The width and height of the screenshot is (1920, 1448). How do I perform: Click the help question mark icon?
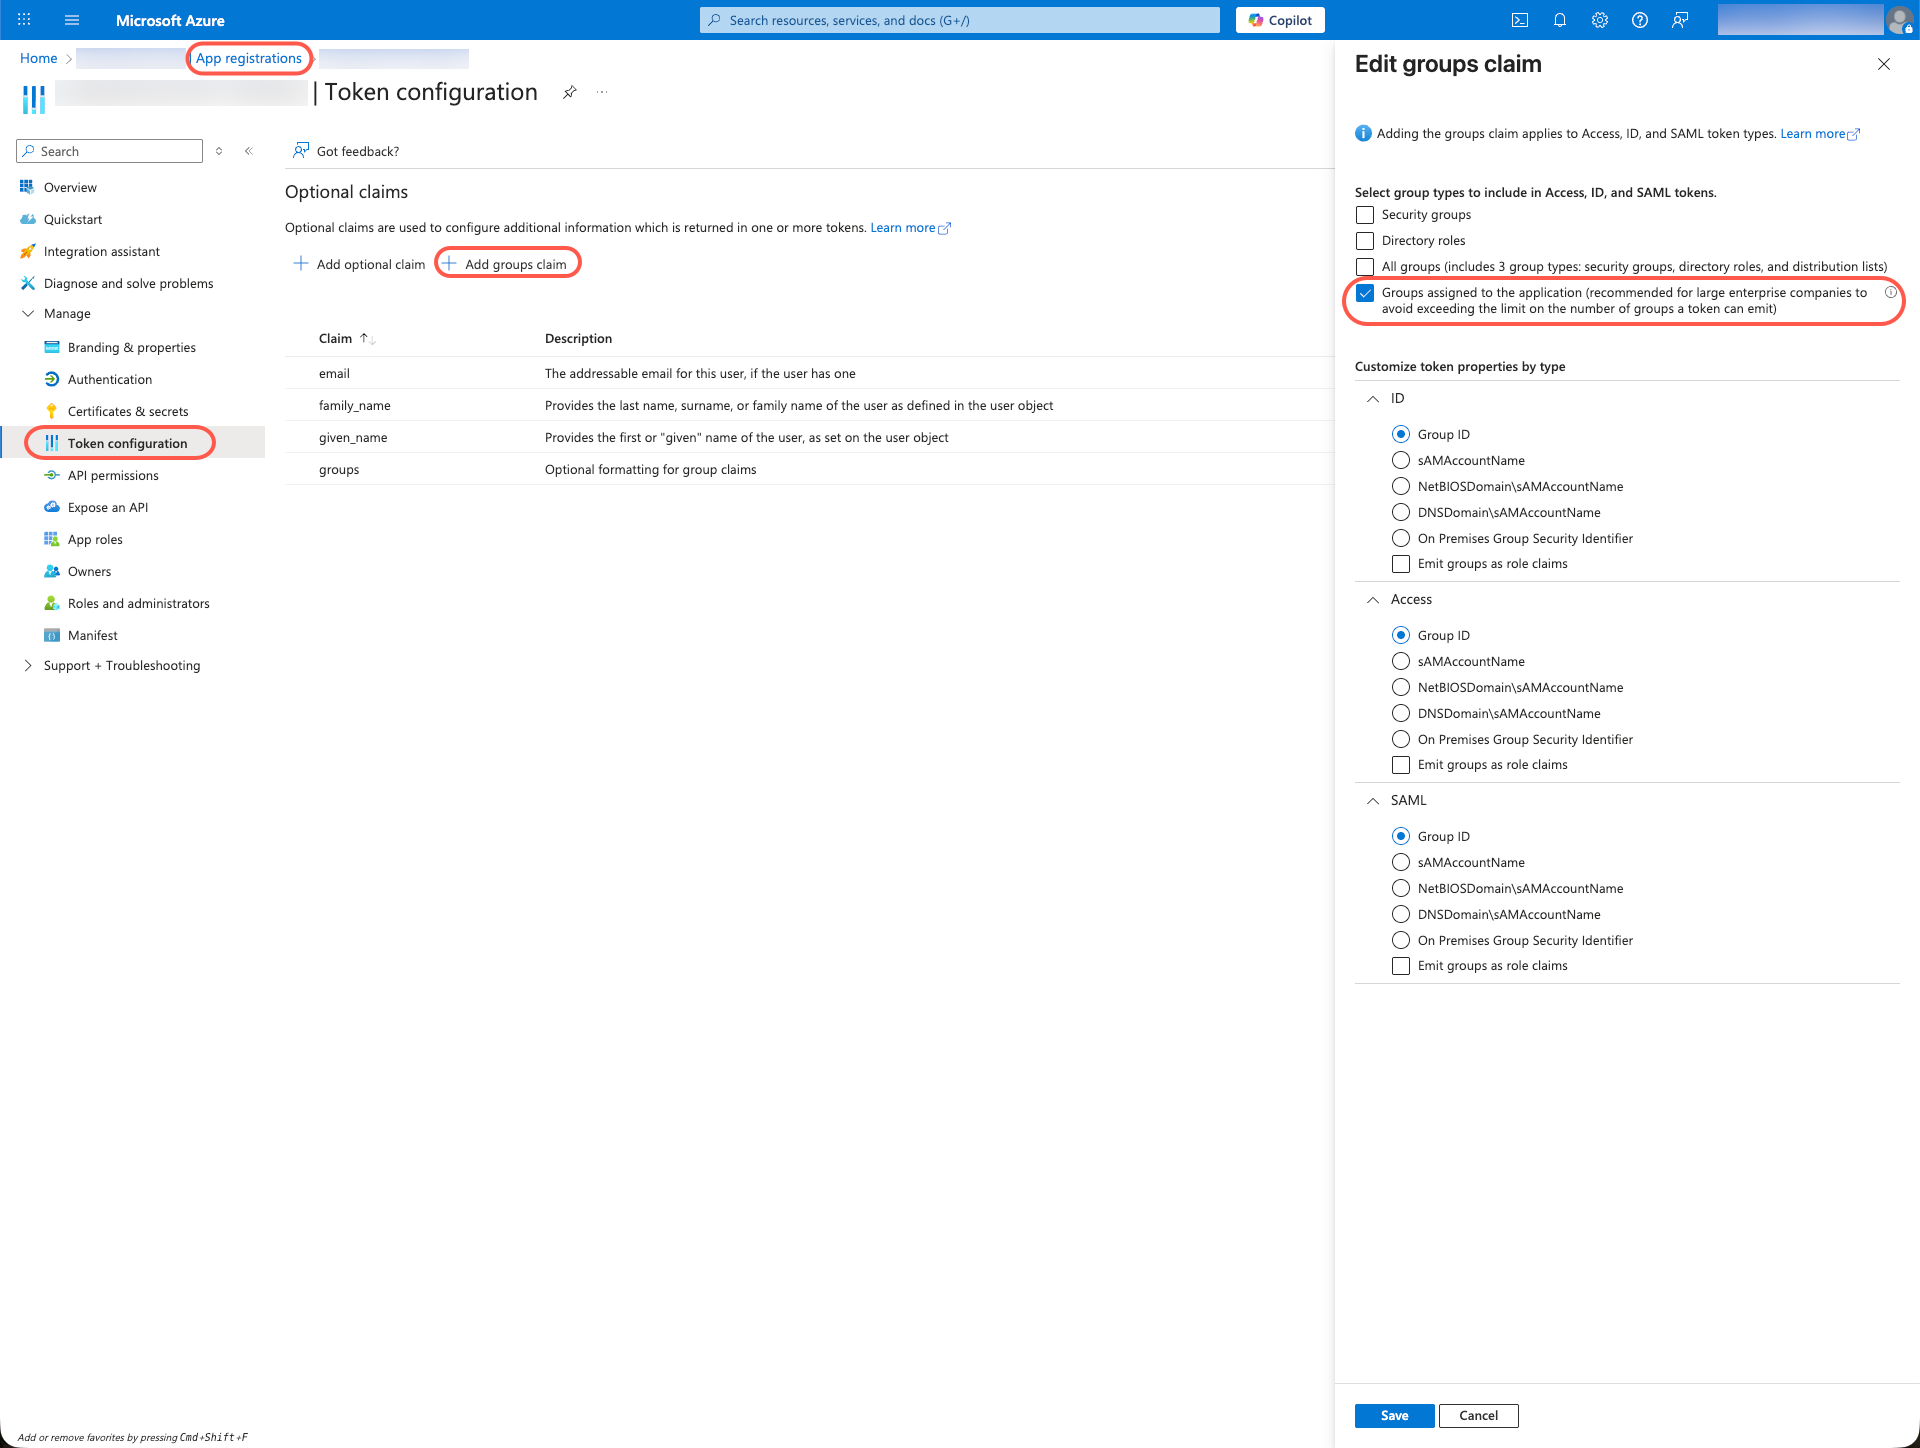click(x=1639, y=20)
